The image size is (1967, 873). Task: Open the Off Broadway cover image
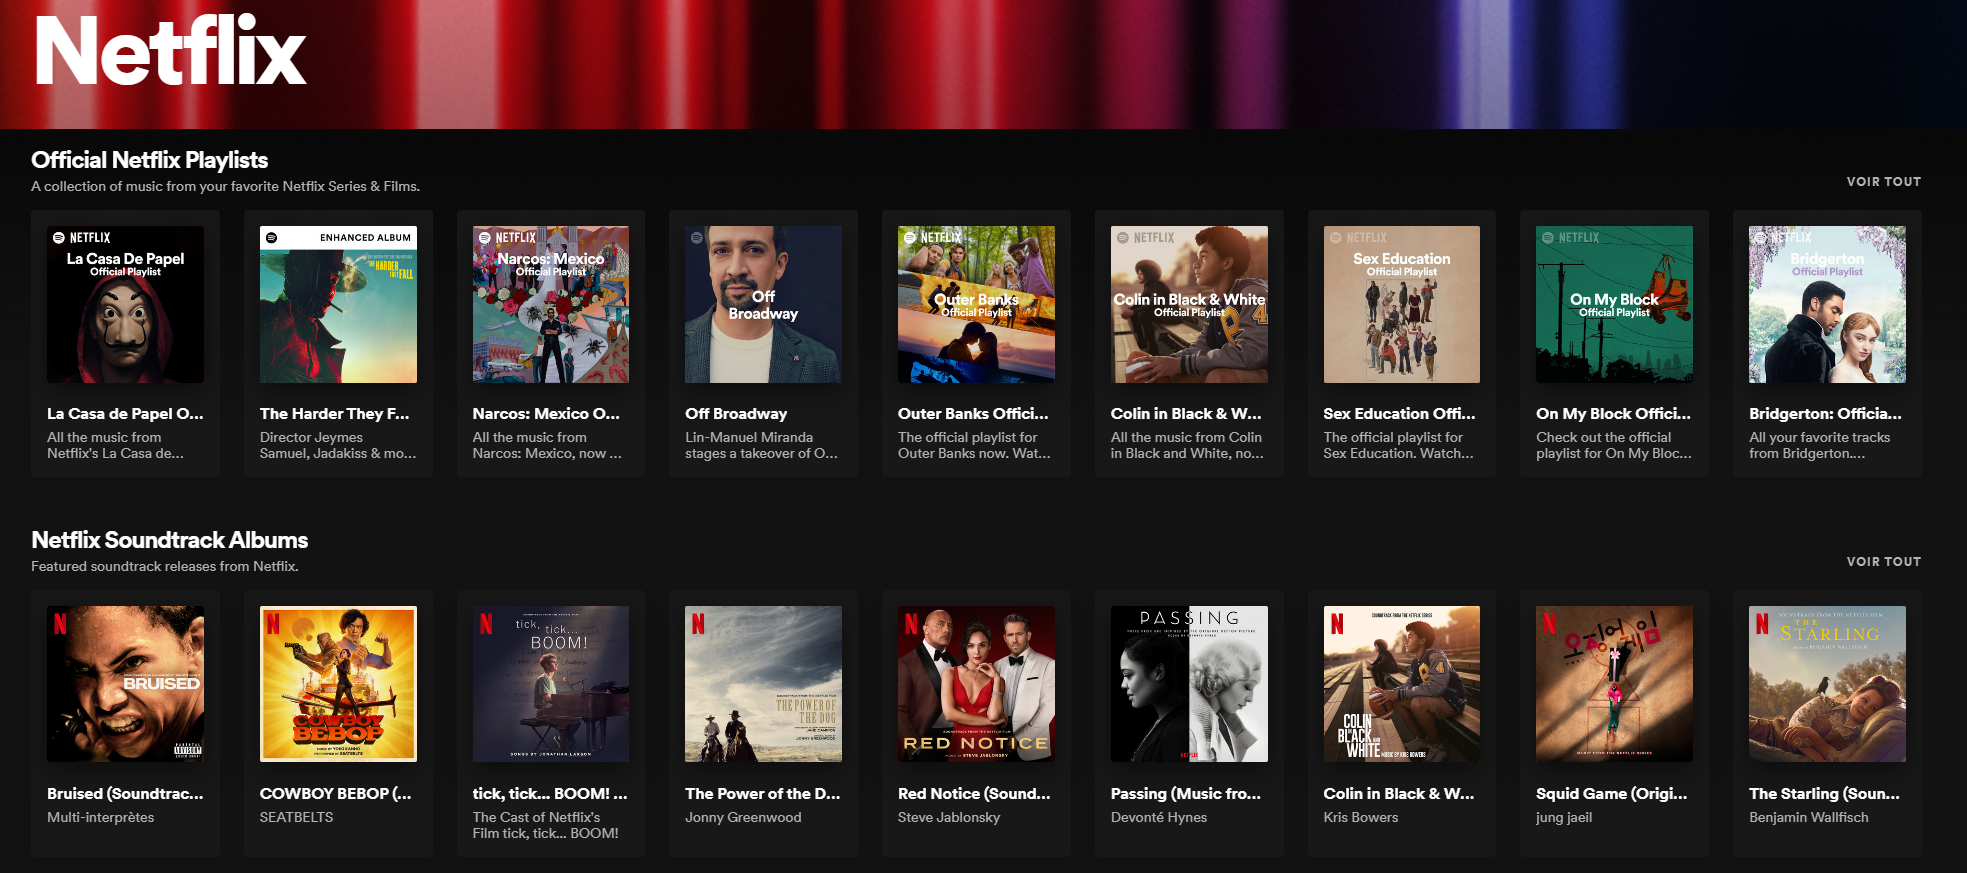coord(763,304)
